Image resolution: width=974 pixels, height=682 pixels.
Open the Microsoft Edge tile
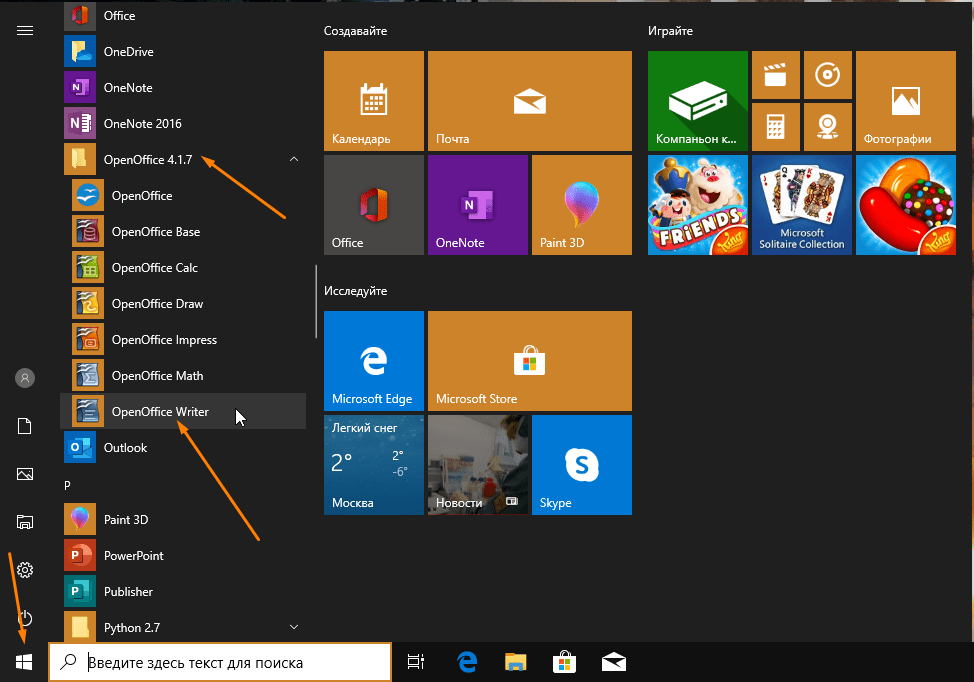point(374,361)
